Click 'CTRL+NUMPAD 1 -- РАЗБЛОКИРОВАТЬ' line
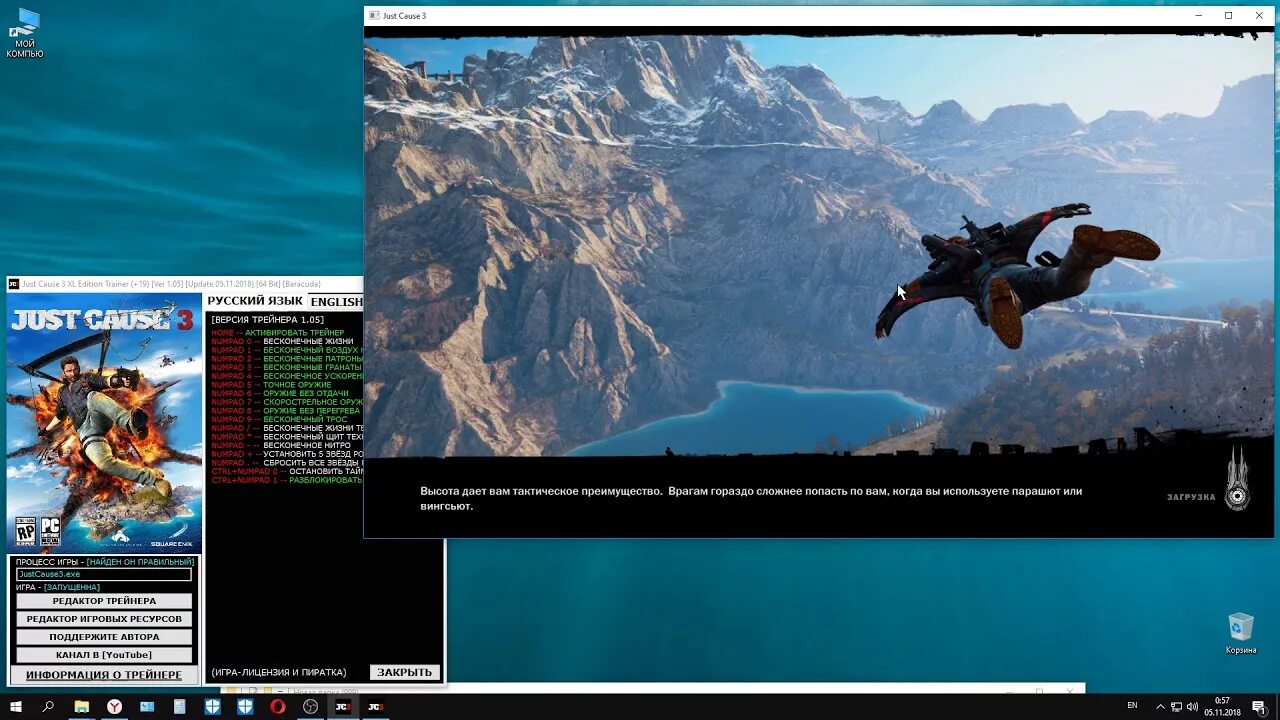Viewport: 1280px width, 720px height. (x=287, y=480)
